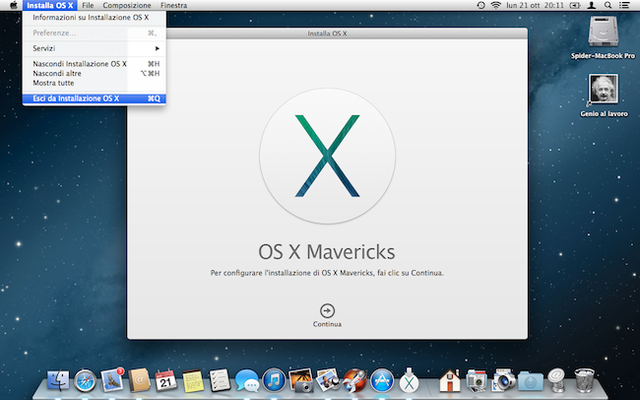Open Launchpad rocket icon
Screen dimensions: 640x400
pos(355,380)
